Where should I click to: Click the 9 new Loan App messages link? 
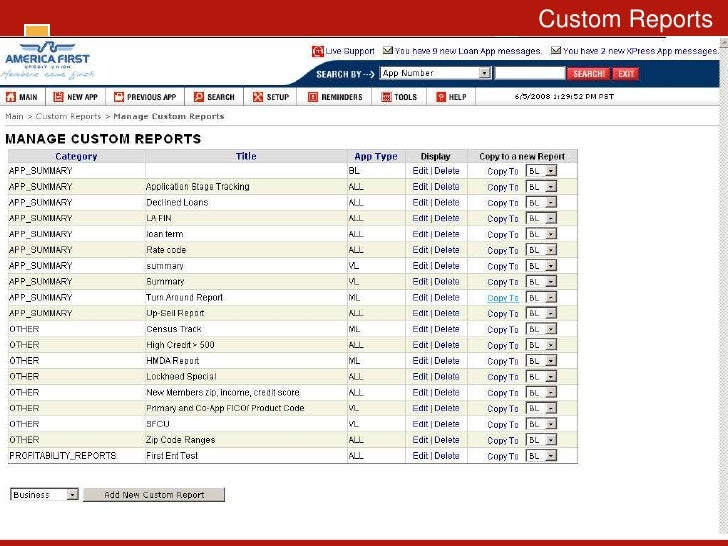(x=468, y=51)
